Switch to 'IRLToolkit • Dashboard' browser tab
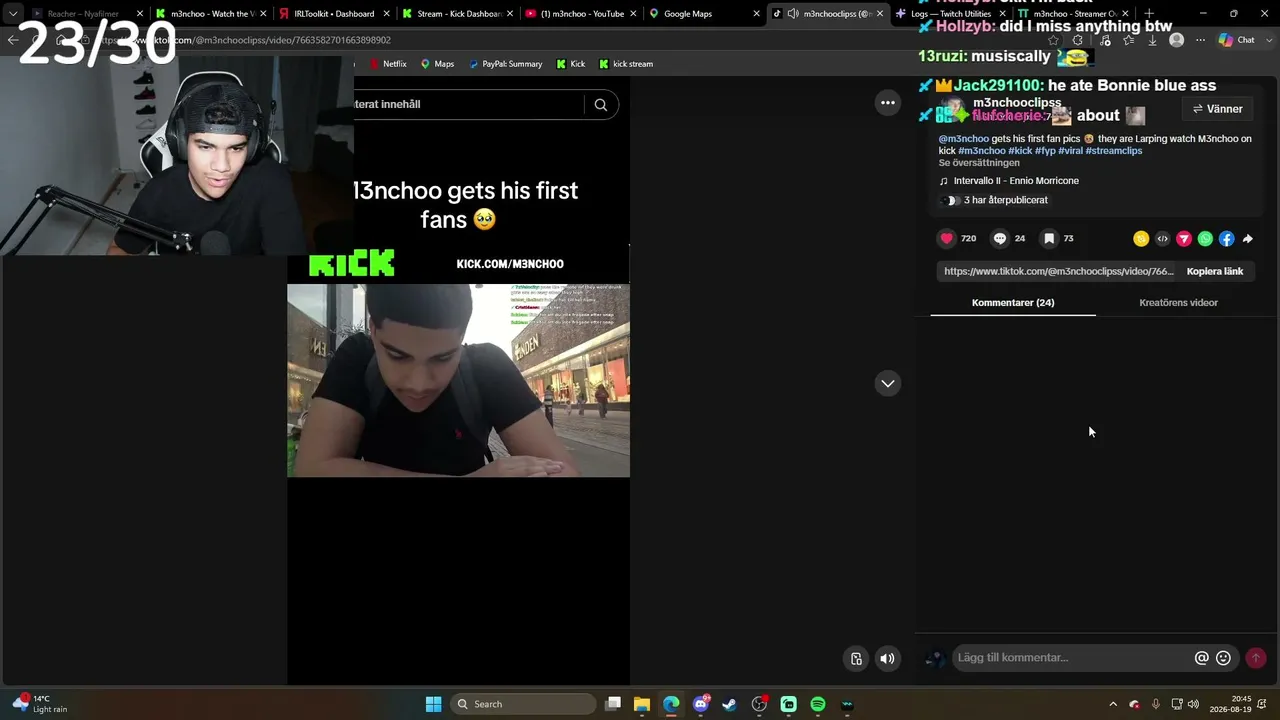This screenshot has width=1280, height=720. pyautogui.click(x=335, y=14)
